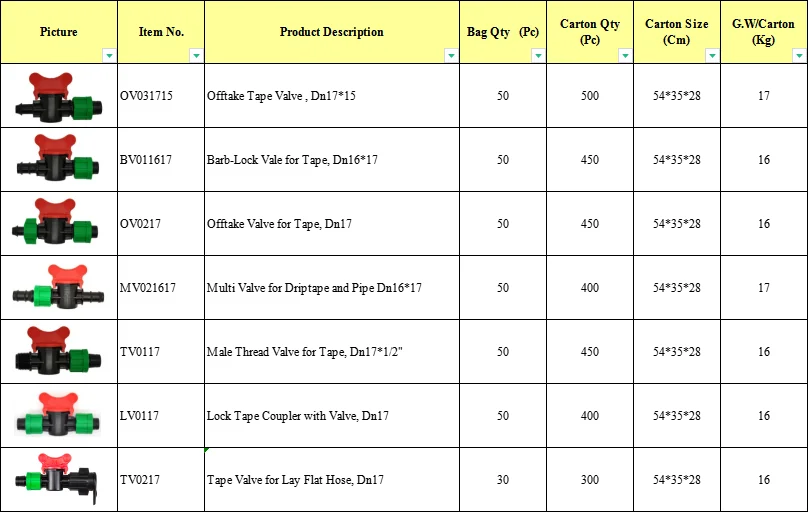Open the Bag Qty filter dropdown

[x=539, y=56]
